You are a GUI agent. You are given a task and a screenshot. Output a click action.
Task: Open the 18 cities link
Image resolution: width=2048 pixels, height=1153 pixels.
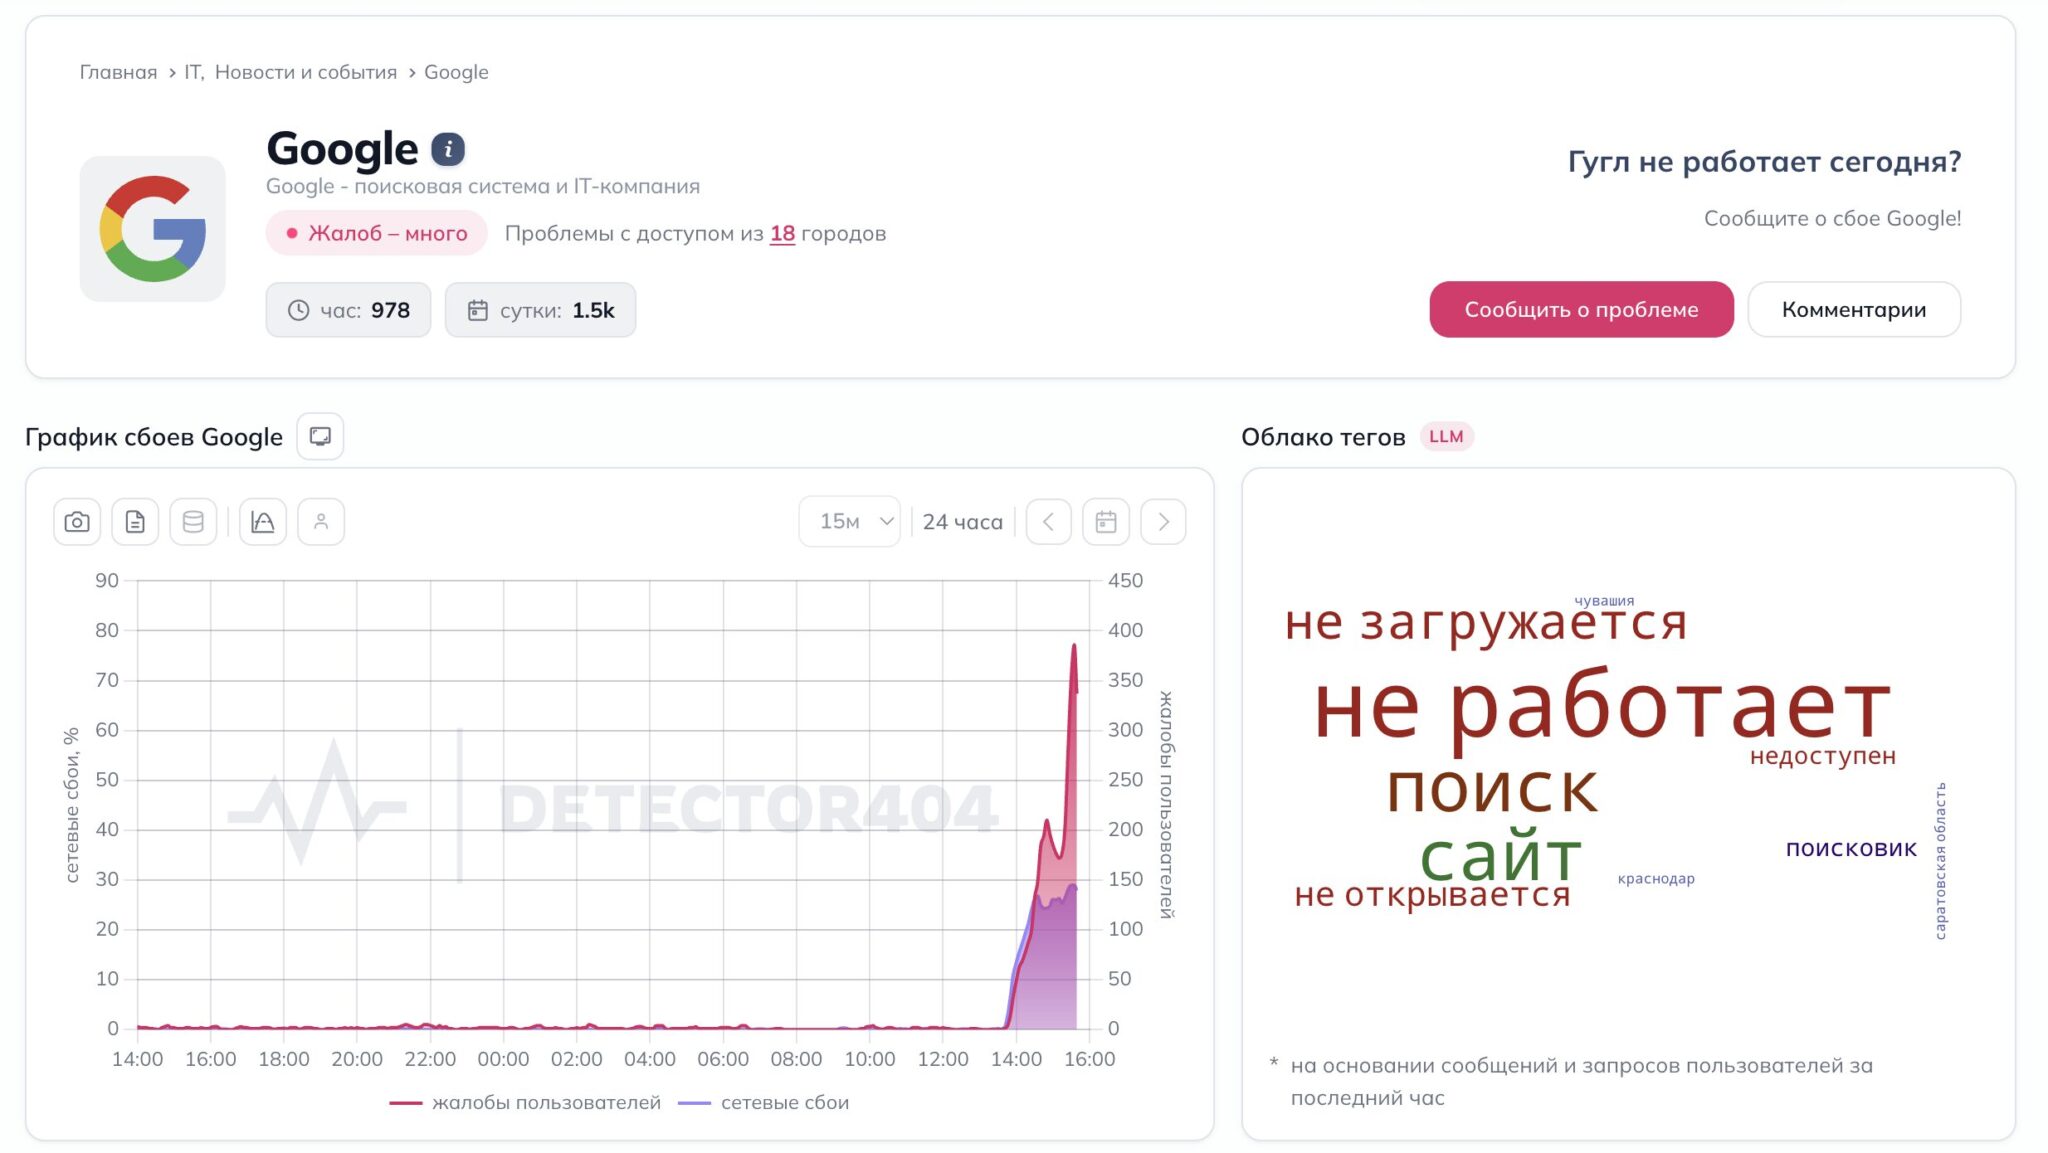point(782,234)
